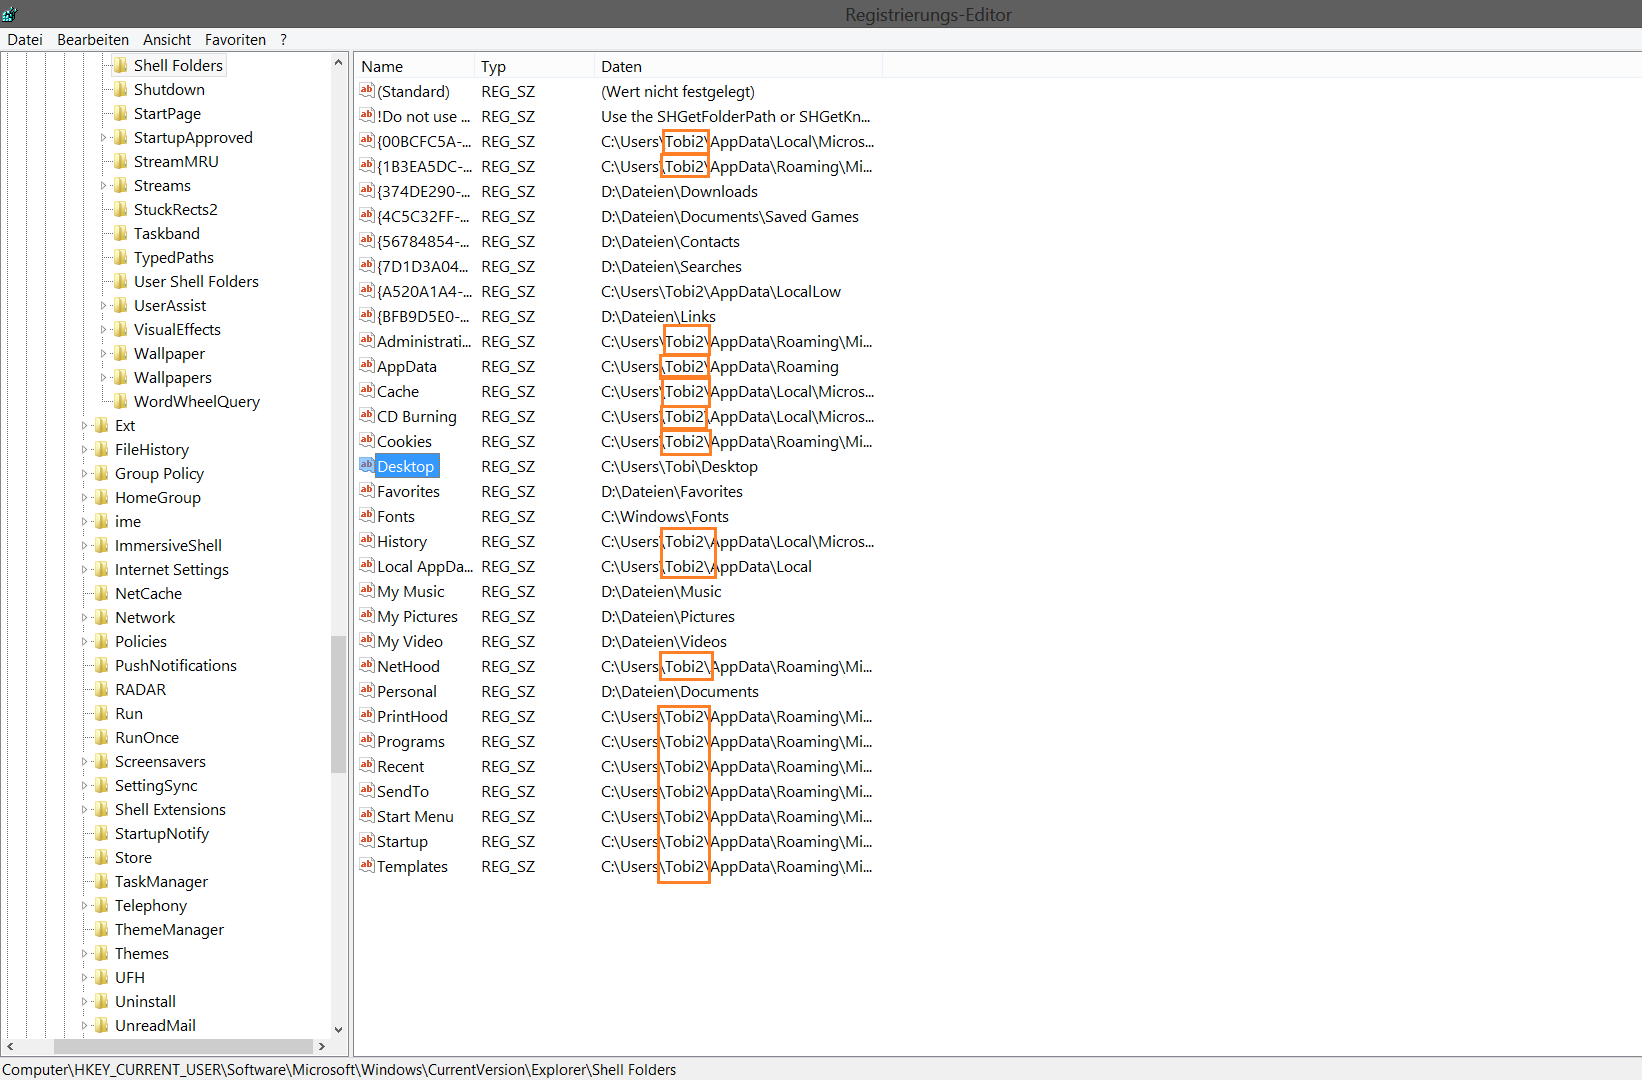Expand the HomeGroup key
Viewport: 1642px width, 1088px height.
point(84,498)
